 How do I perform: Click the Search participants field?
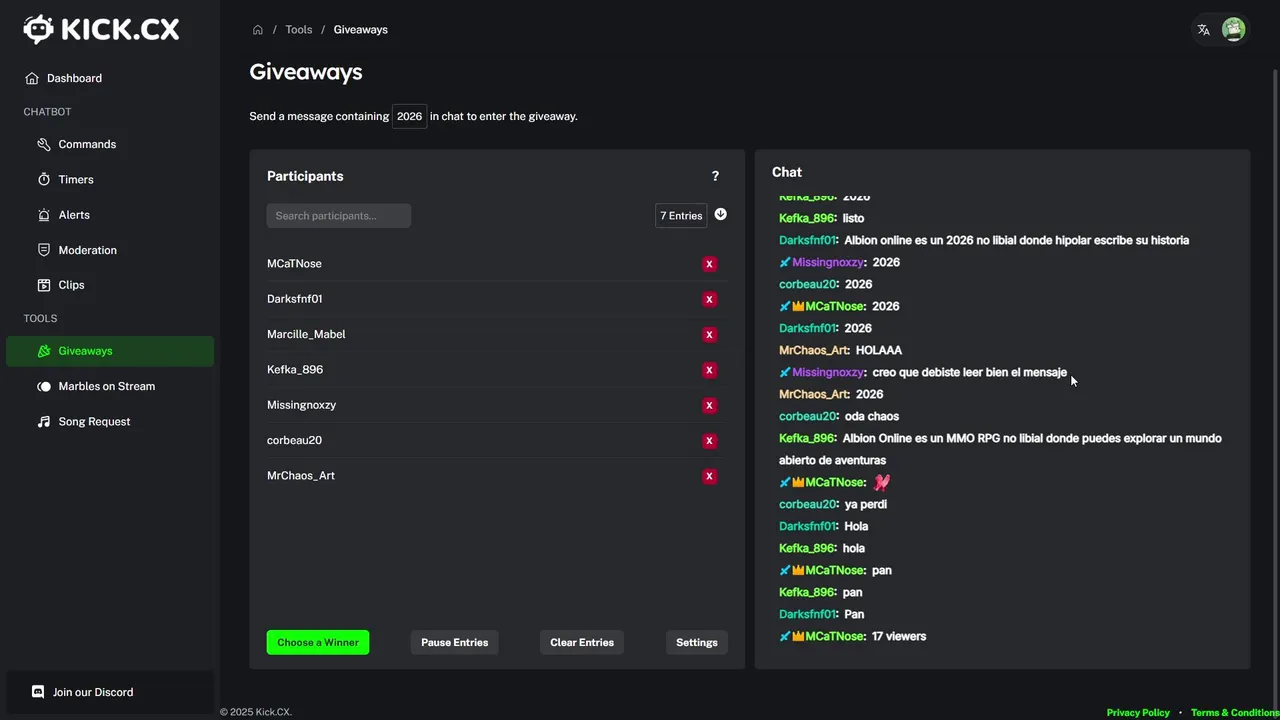click(339, 216)
